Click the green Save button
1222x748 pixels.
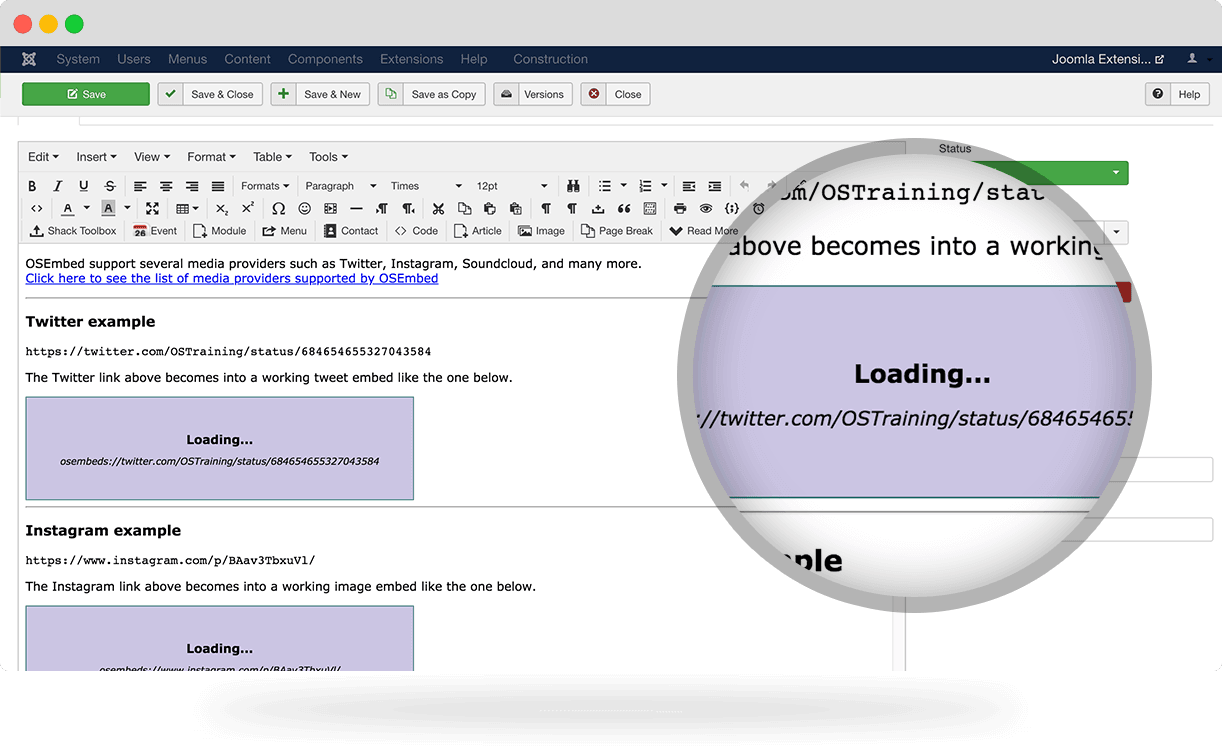click(x=86, y=94)
